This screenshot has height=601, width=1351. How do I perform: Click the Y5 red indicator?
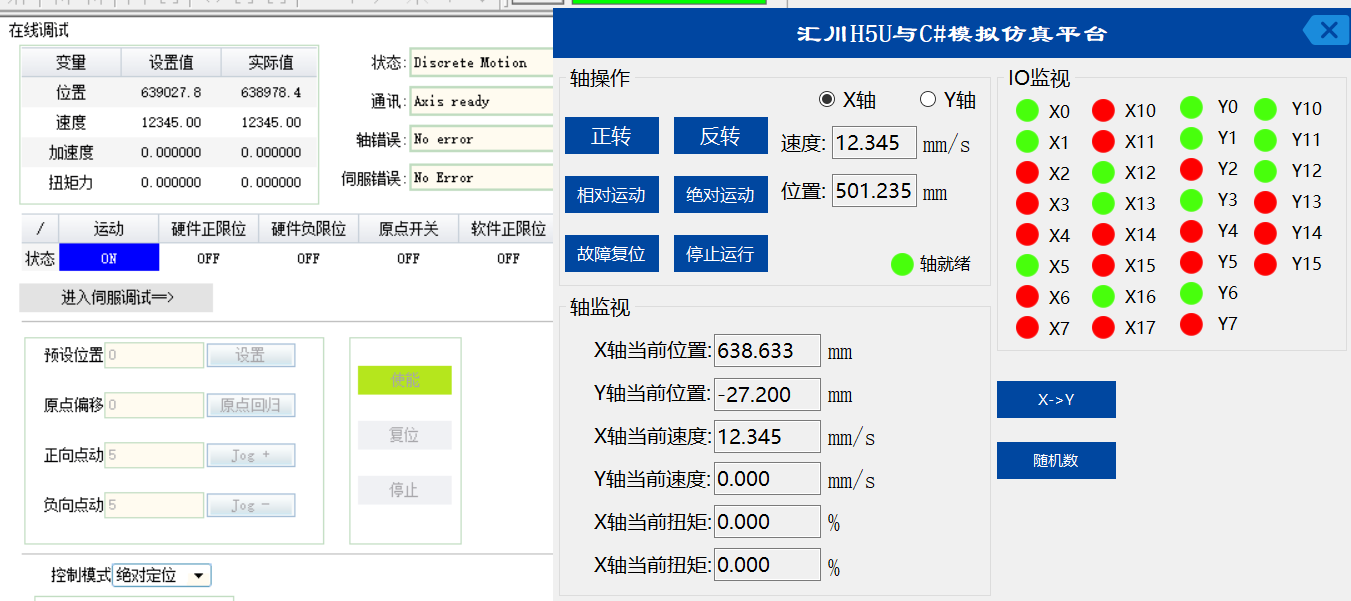pos(1191,262)
